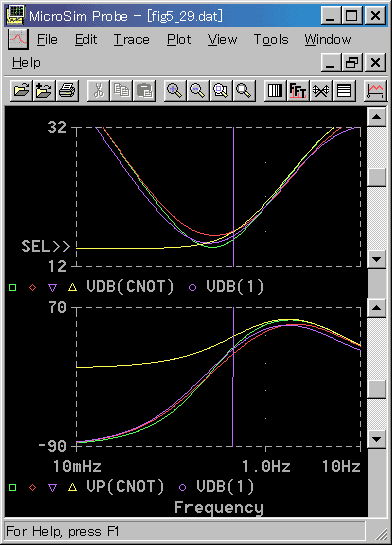Click the Zoom Area magnifier icon
Screen dimensions: 392x545
pos(221,91)
